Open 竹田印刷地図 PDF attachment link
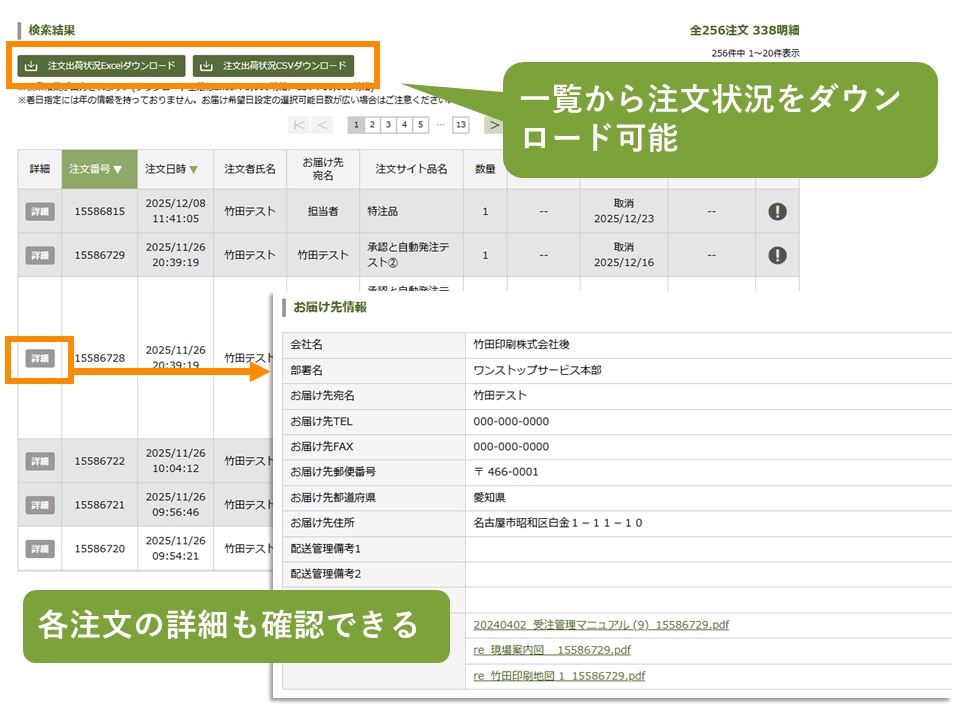 click(x=558, y=676)
